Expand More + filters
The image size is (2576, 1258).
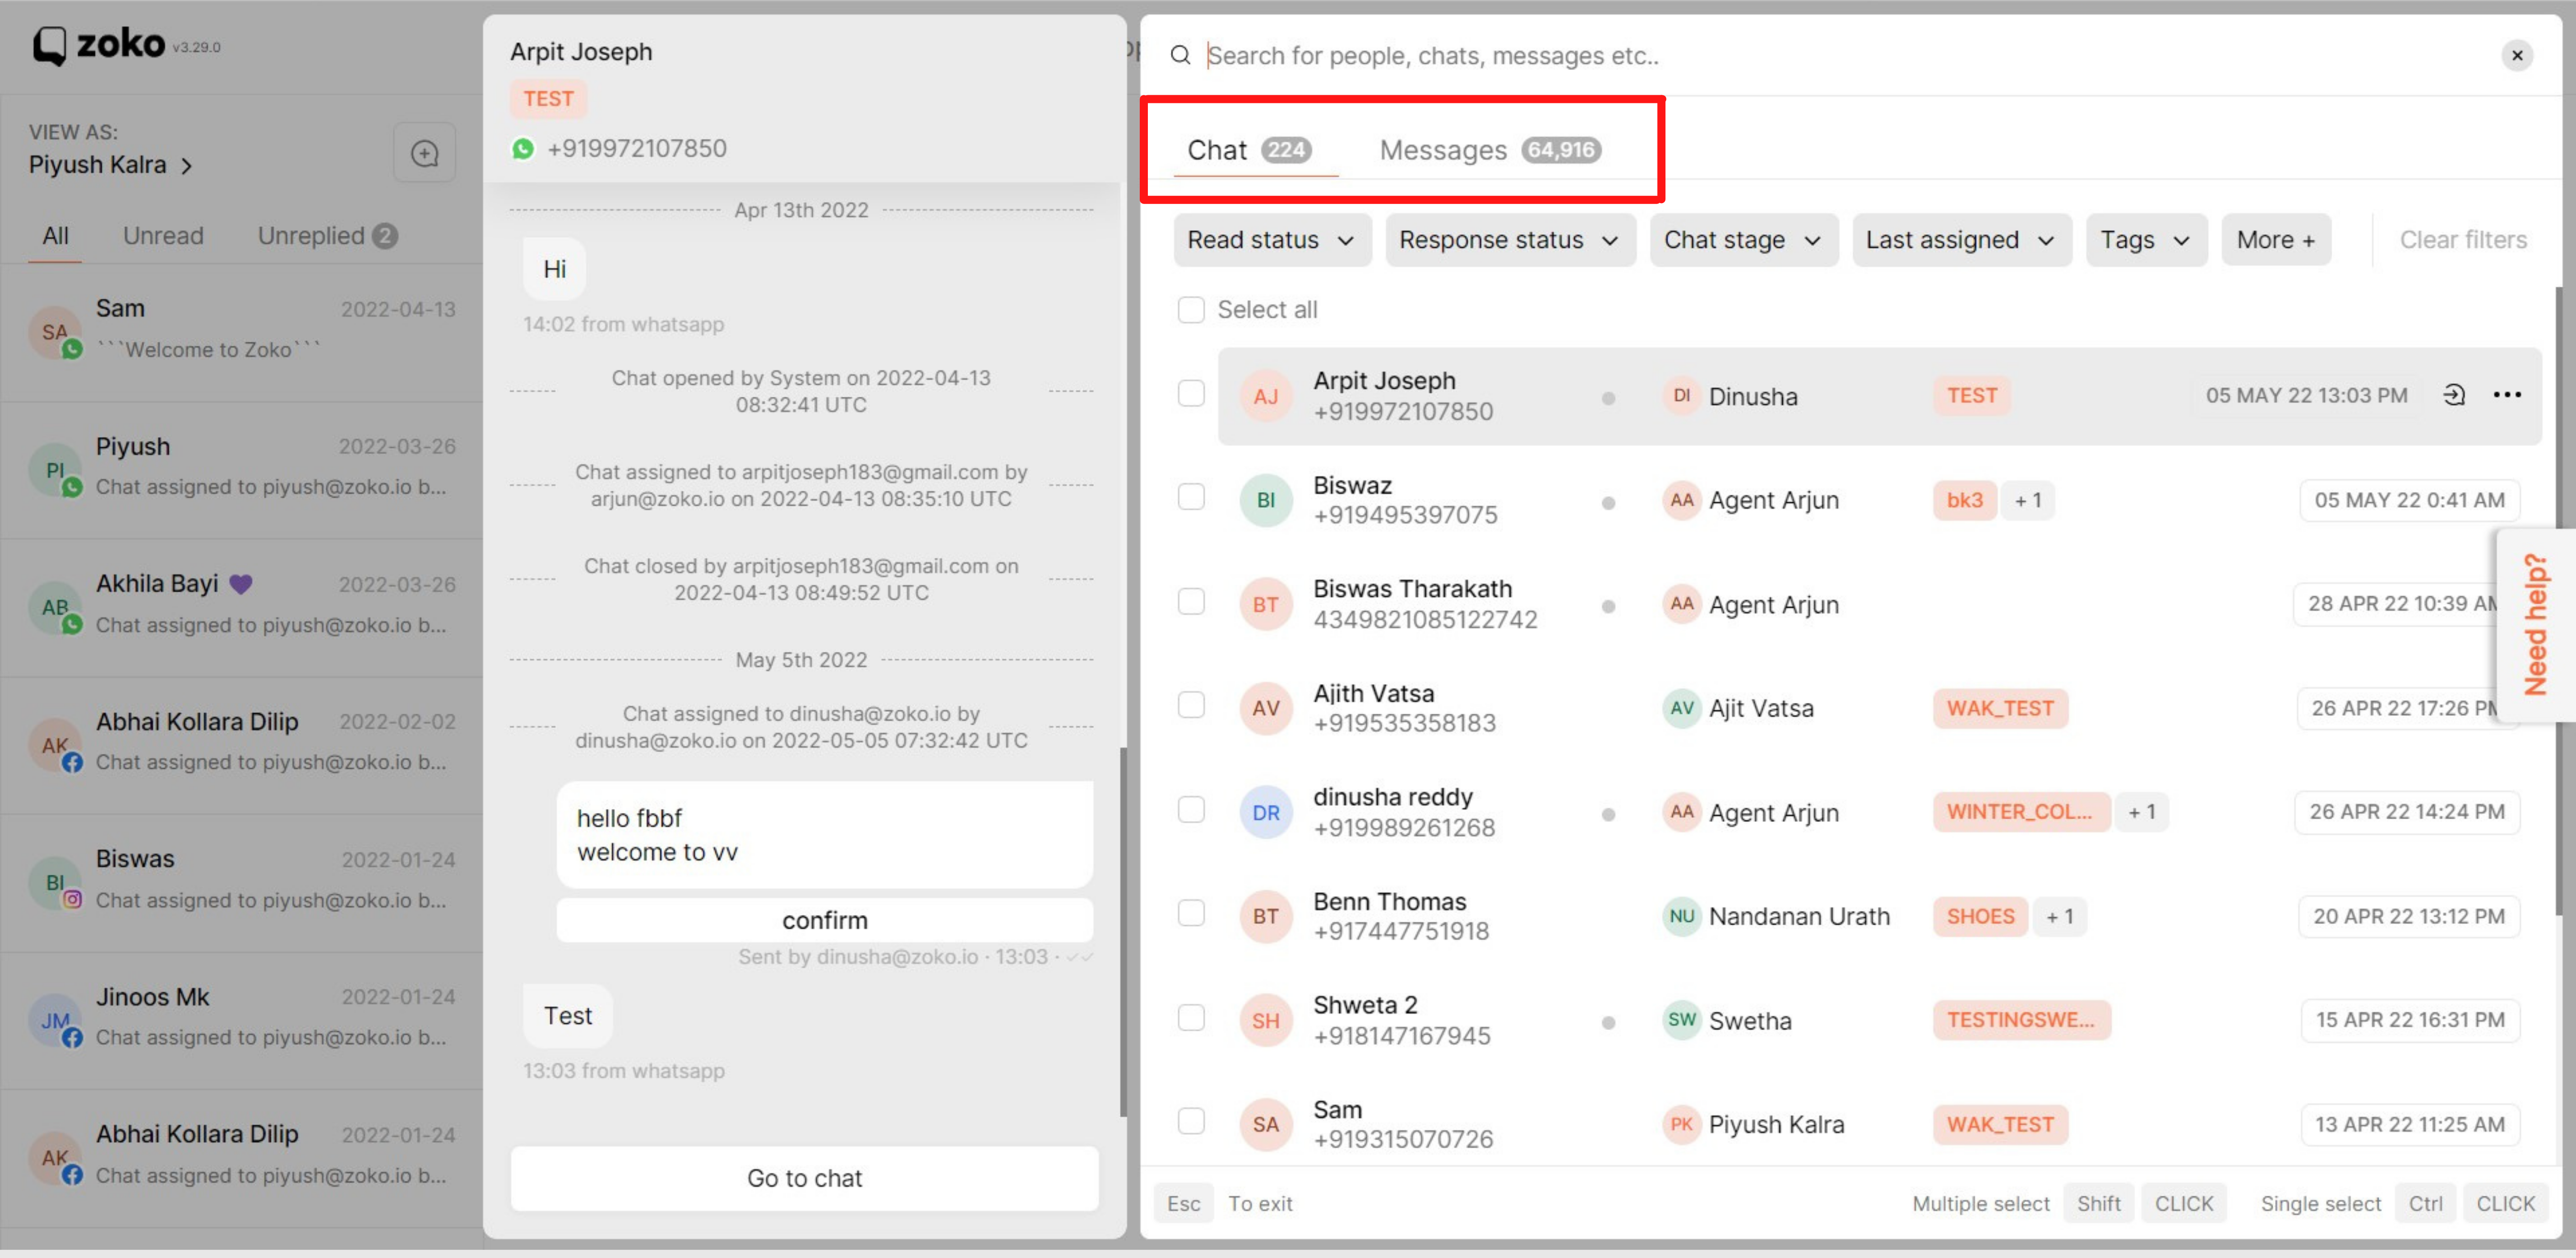(x=2275, y=240)
